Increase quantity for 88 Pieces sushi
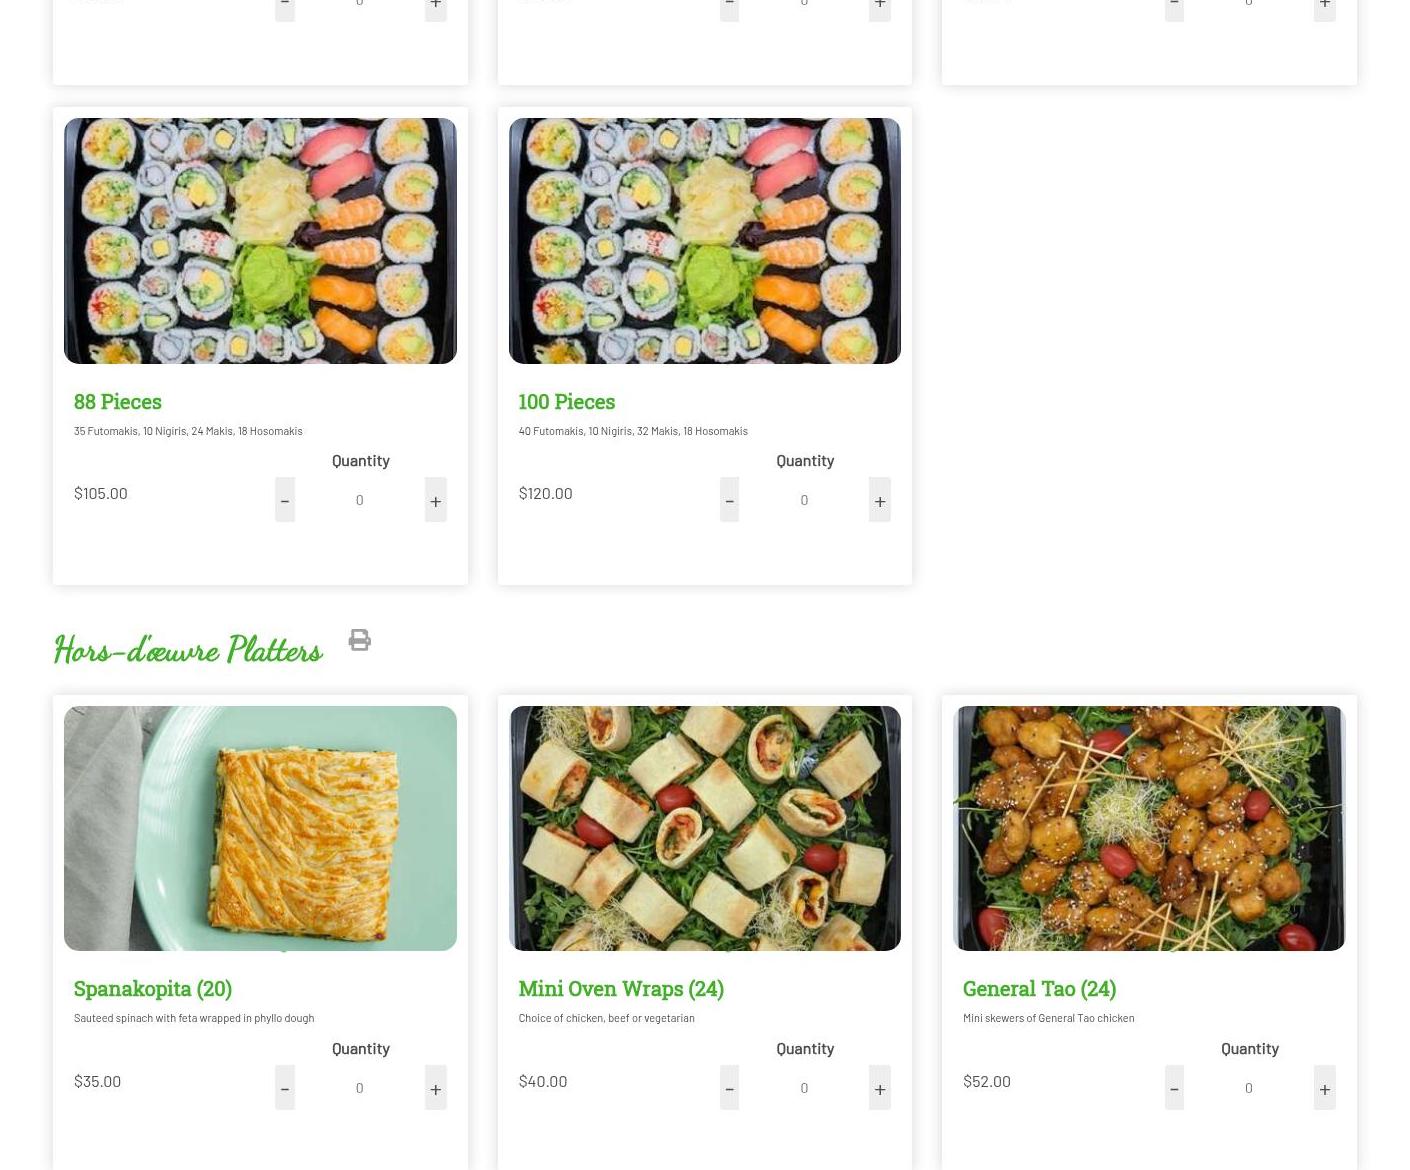The image size is (1410, 1170). (435, 500)
